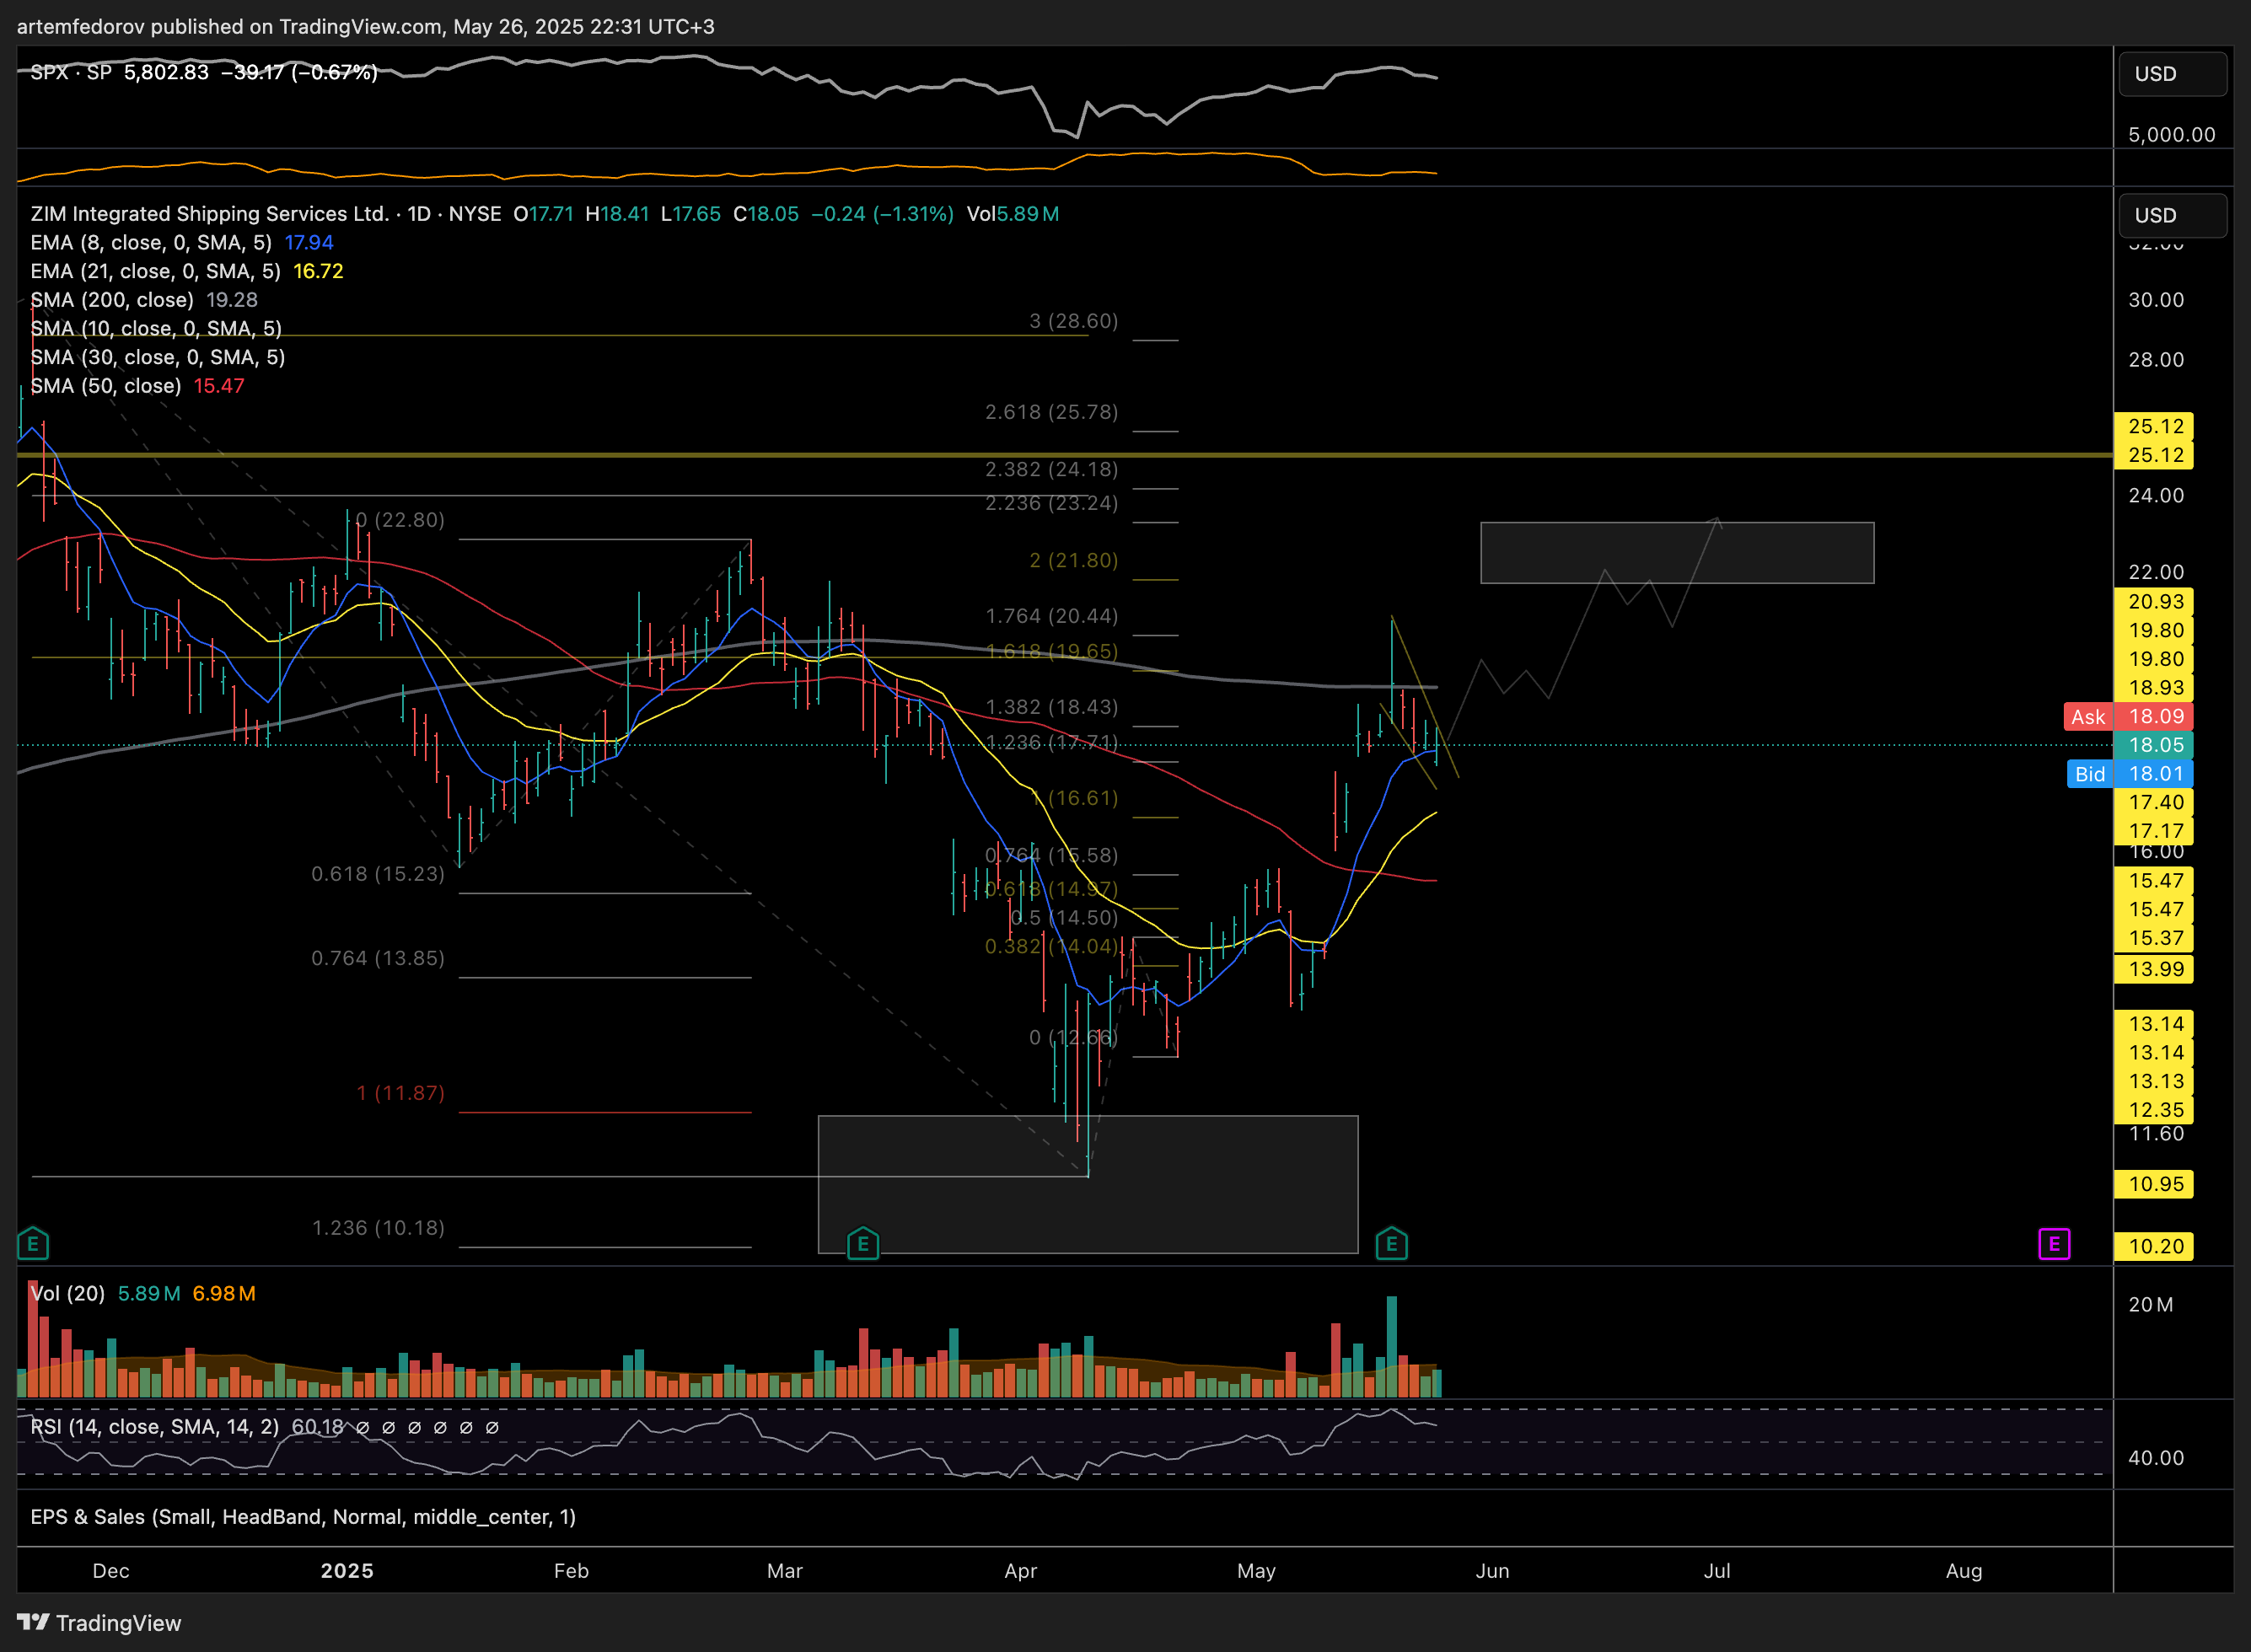Select the EMA (21, close, 0, SMA, 5) legend

155,272
